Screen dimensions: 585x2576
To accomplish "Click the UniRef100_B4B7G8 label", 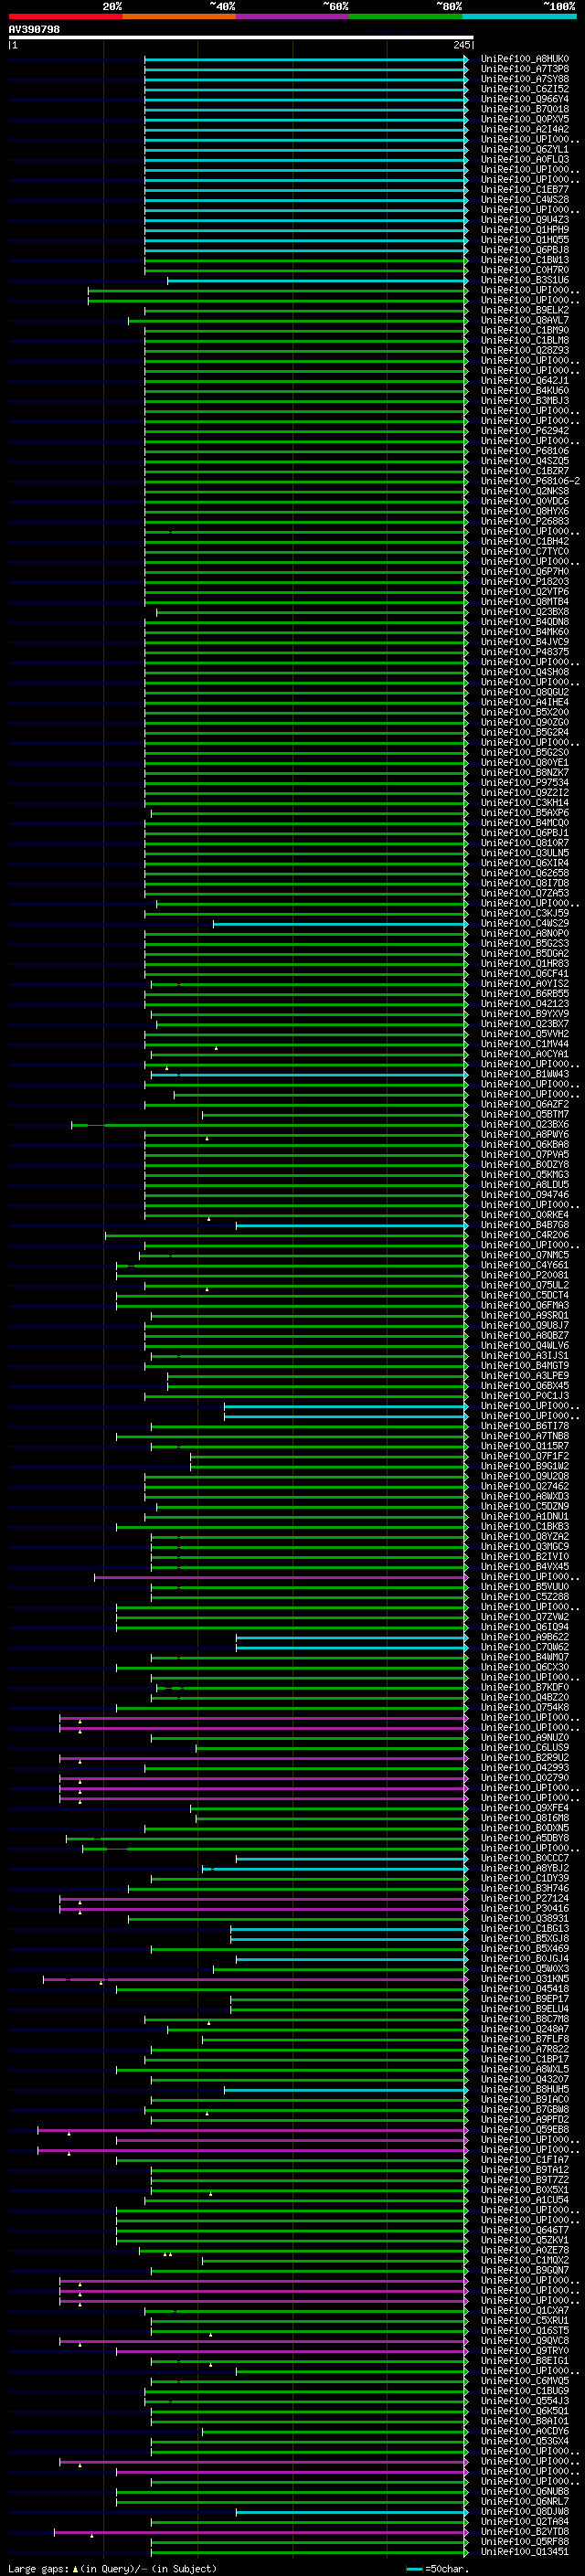I will 525,1225.
